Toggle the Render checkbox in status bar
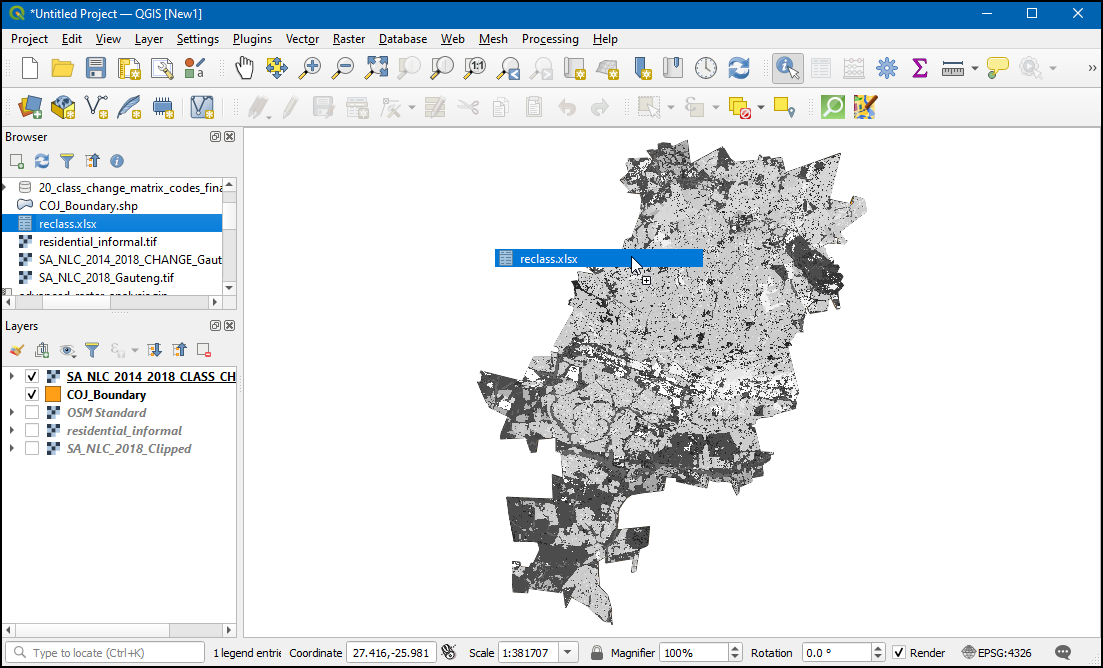1103x668 pixels. click(x=899, y=653)
